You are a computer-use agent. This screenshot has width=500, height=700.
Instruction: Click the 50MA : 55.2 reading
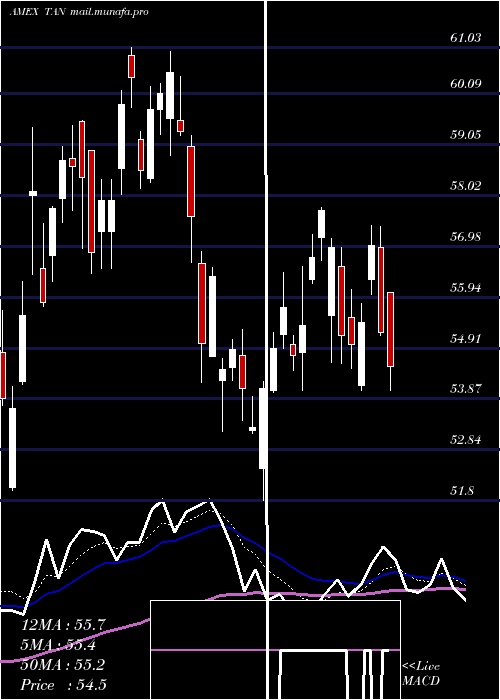click(x=62, y=665)
